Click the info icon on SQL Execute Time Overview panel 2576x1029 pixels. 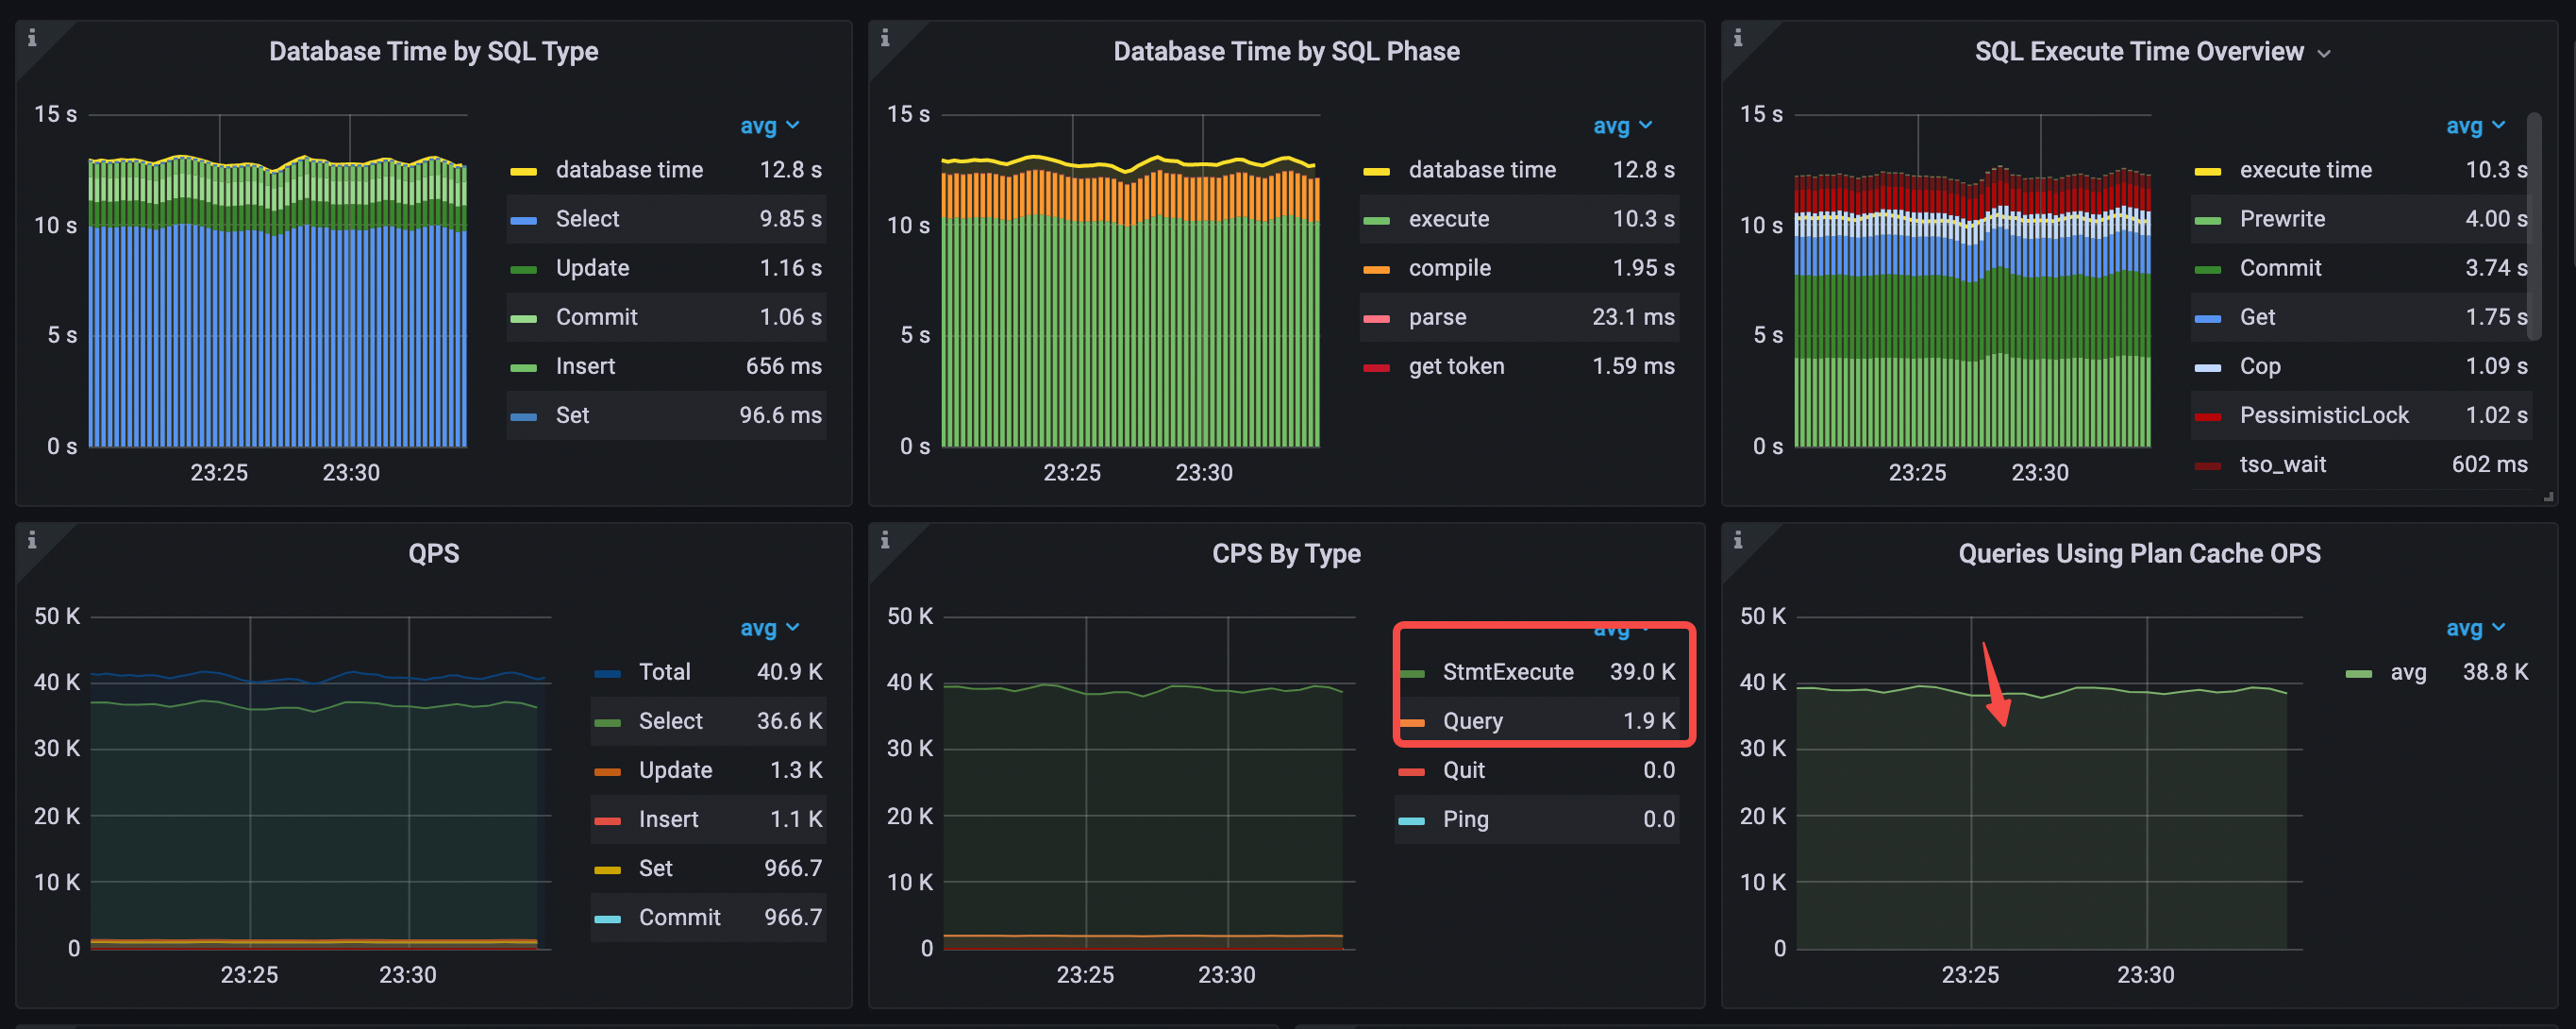pyautogui.click(x=1738, y=37)
